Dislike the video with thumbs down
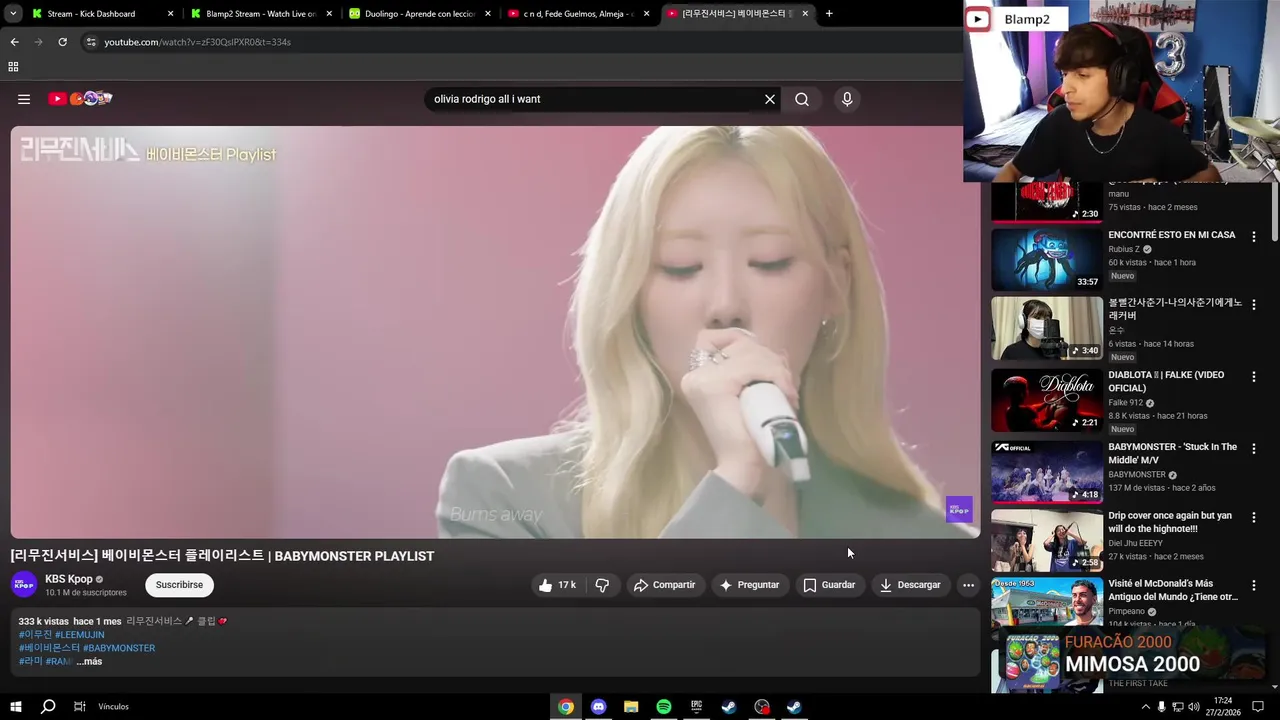1280x720 pixels. (602, 585)
